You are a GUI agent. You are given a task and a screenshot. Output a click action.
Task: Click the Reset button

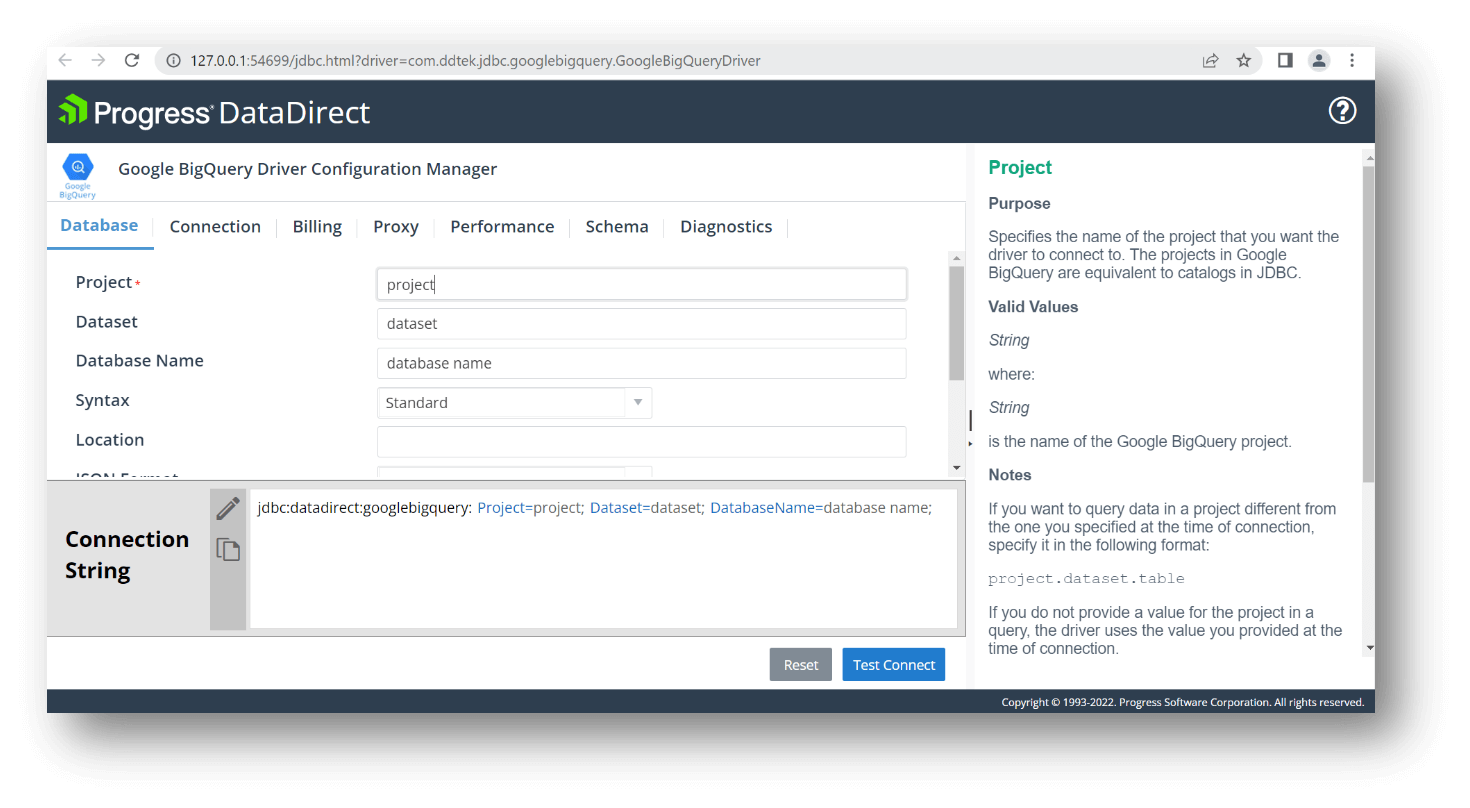800,665
